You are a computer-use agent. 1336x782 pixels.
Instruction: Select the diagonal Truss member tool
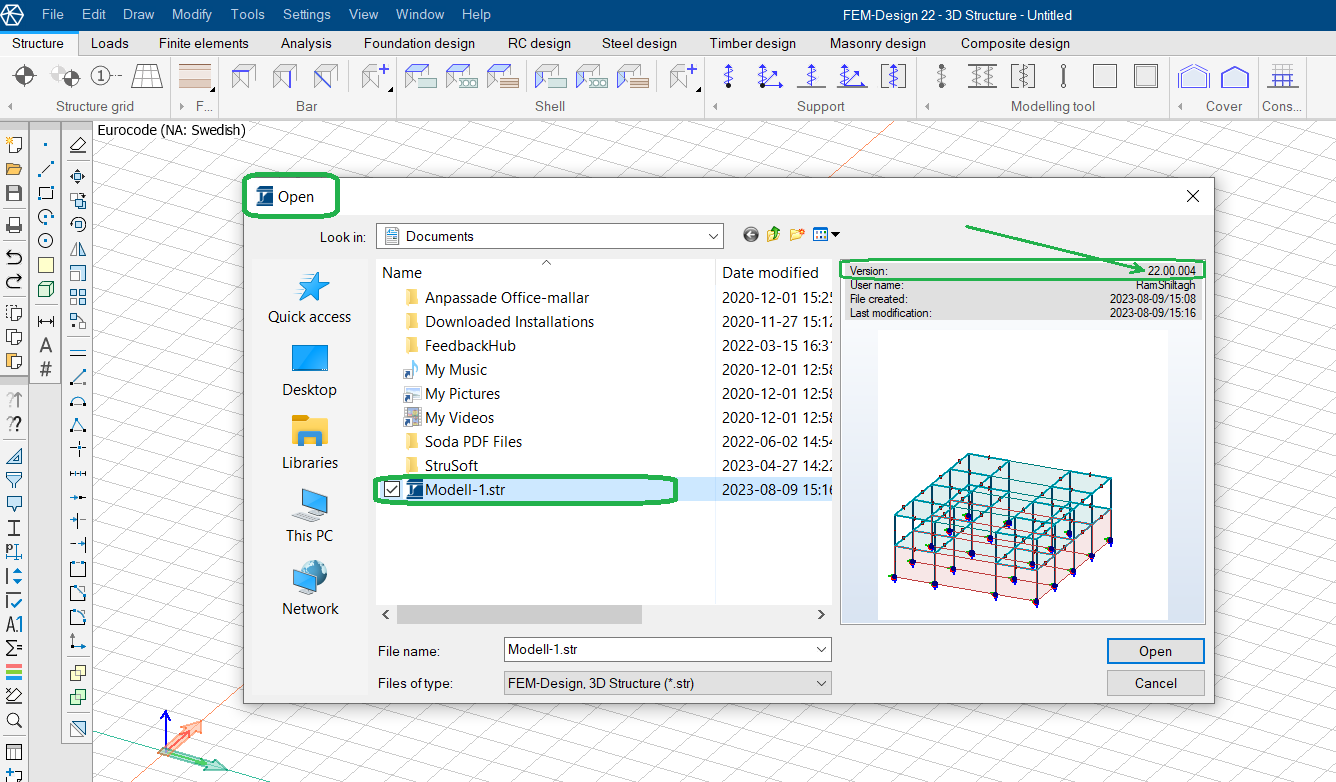click(x=326, y=76)
